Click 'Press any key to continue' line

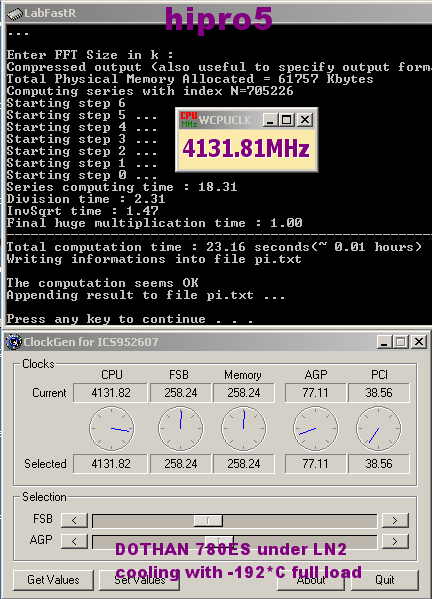[130, 319]
